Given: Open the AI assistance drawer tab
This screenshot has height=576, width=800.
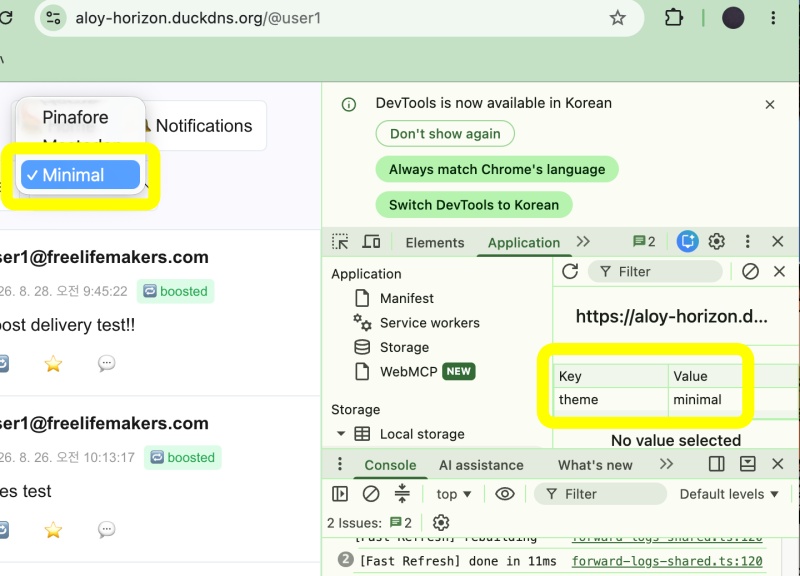Looking at the screenshot, I should point(481,465).
